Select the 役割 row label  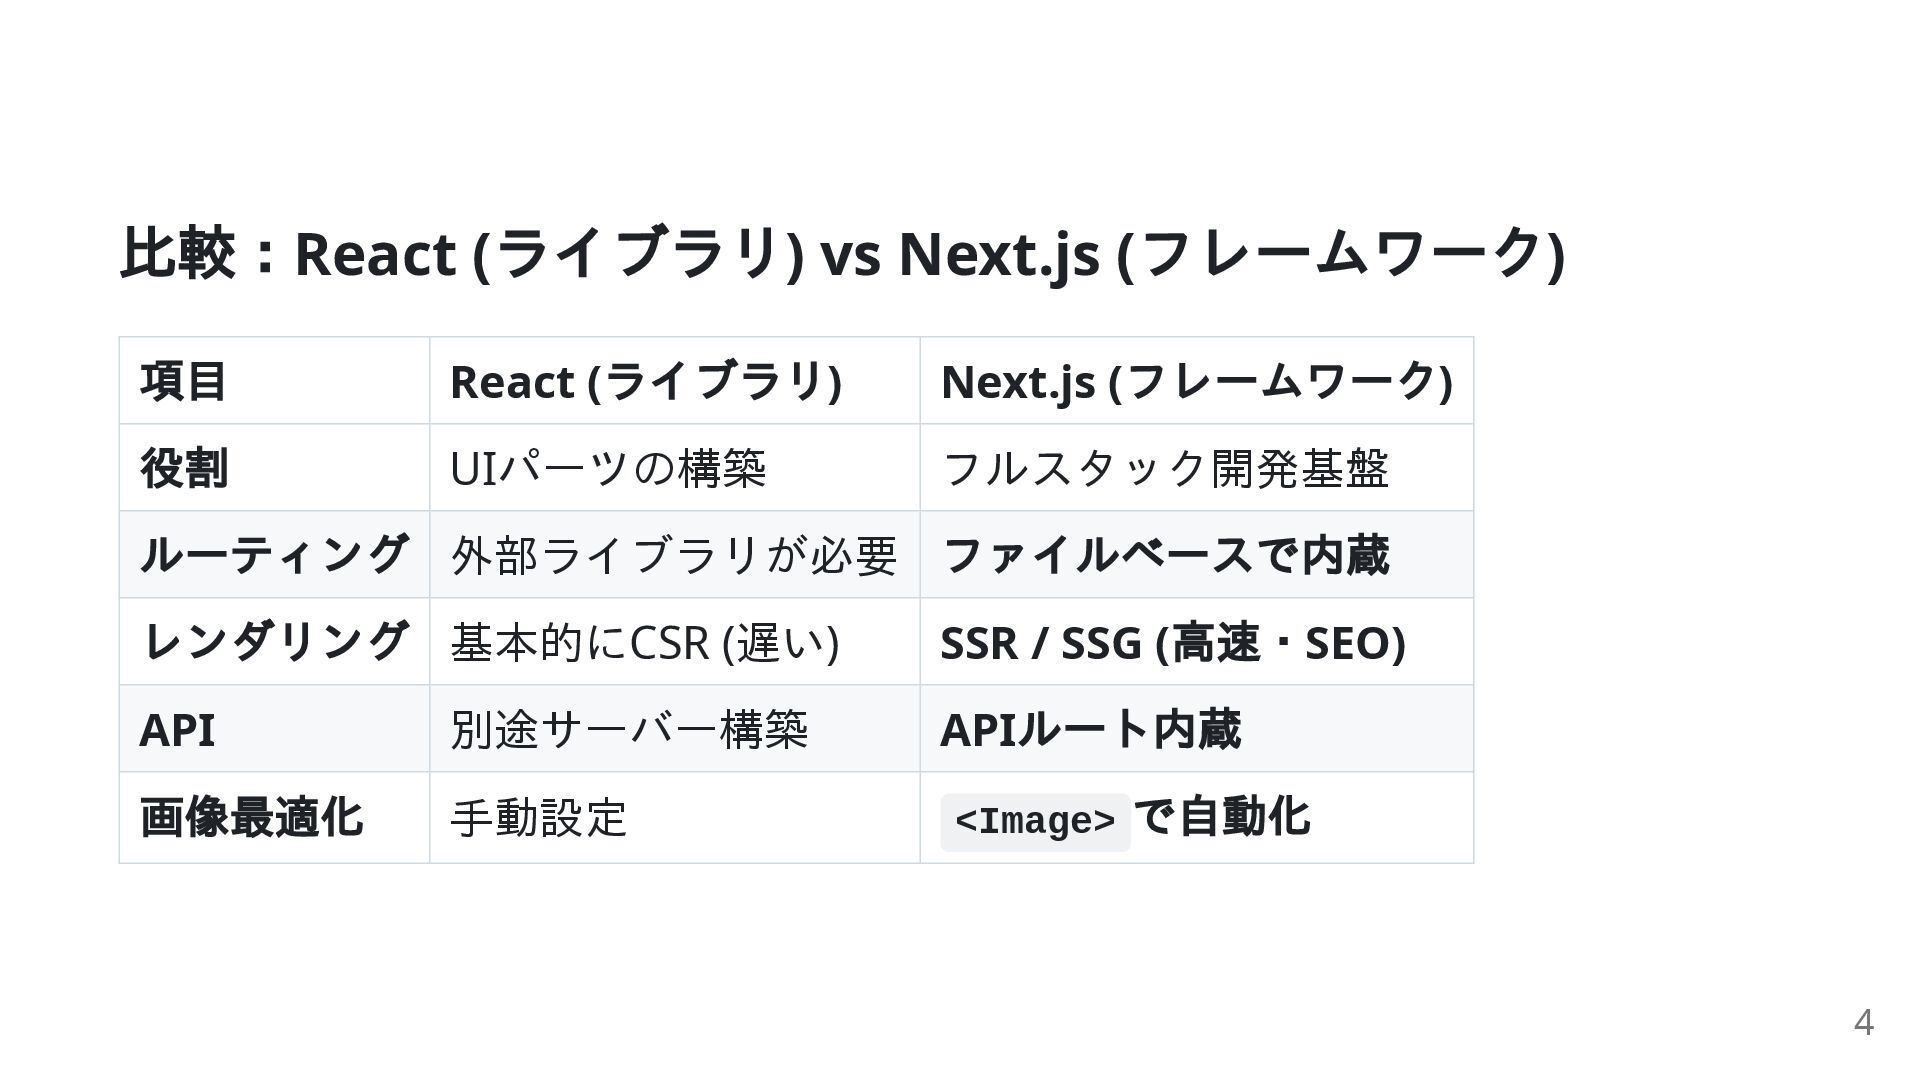184,468
